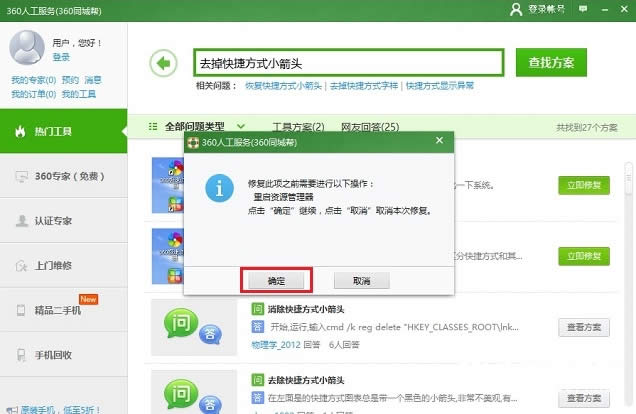Open the 预约 link
The height and width of the screenshot is (414, 636).
(x=70, y=80)
